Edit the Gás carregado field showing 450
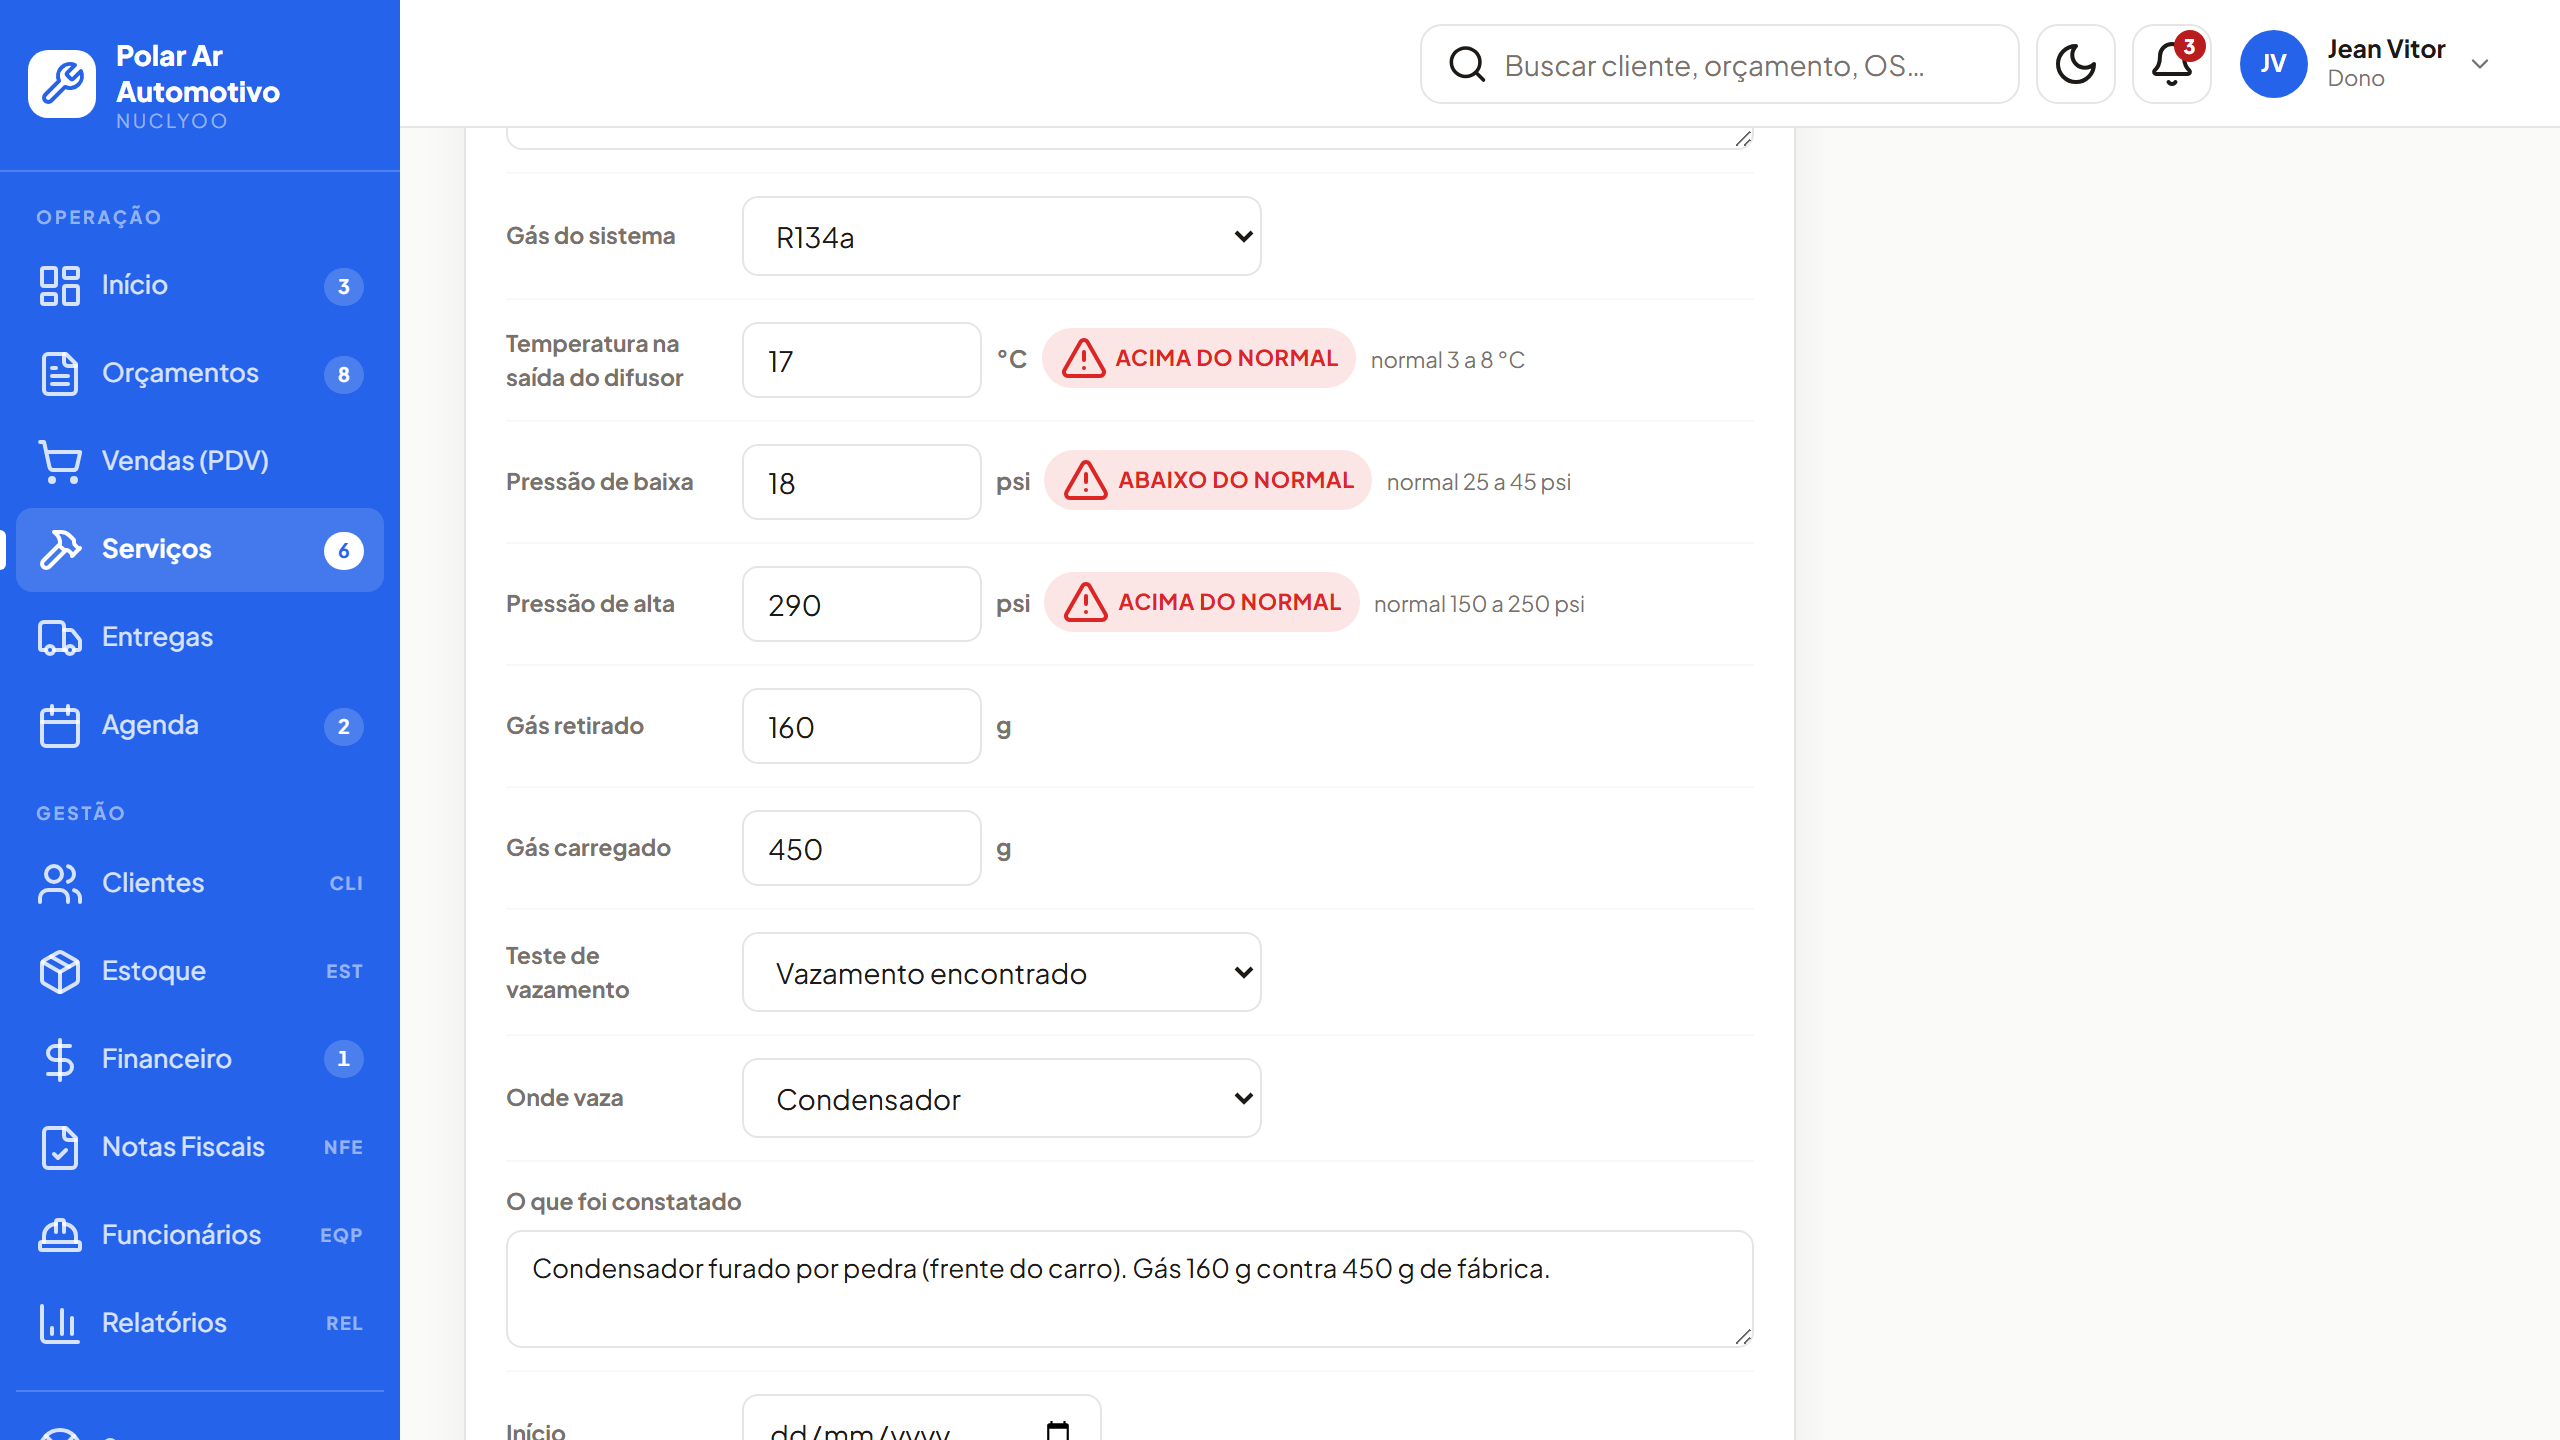This screenshot has height=1440, width=2560. pyautogui.click(x=862, y=849)
